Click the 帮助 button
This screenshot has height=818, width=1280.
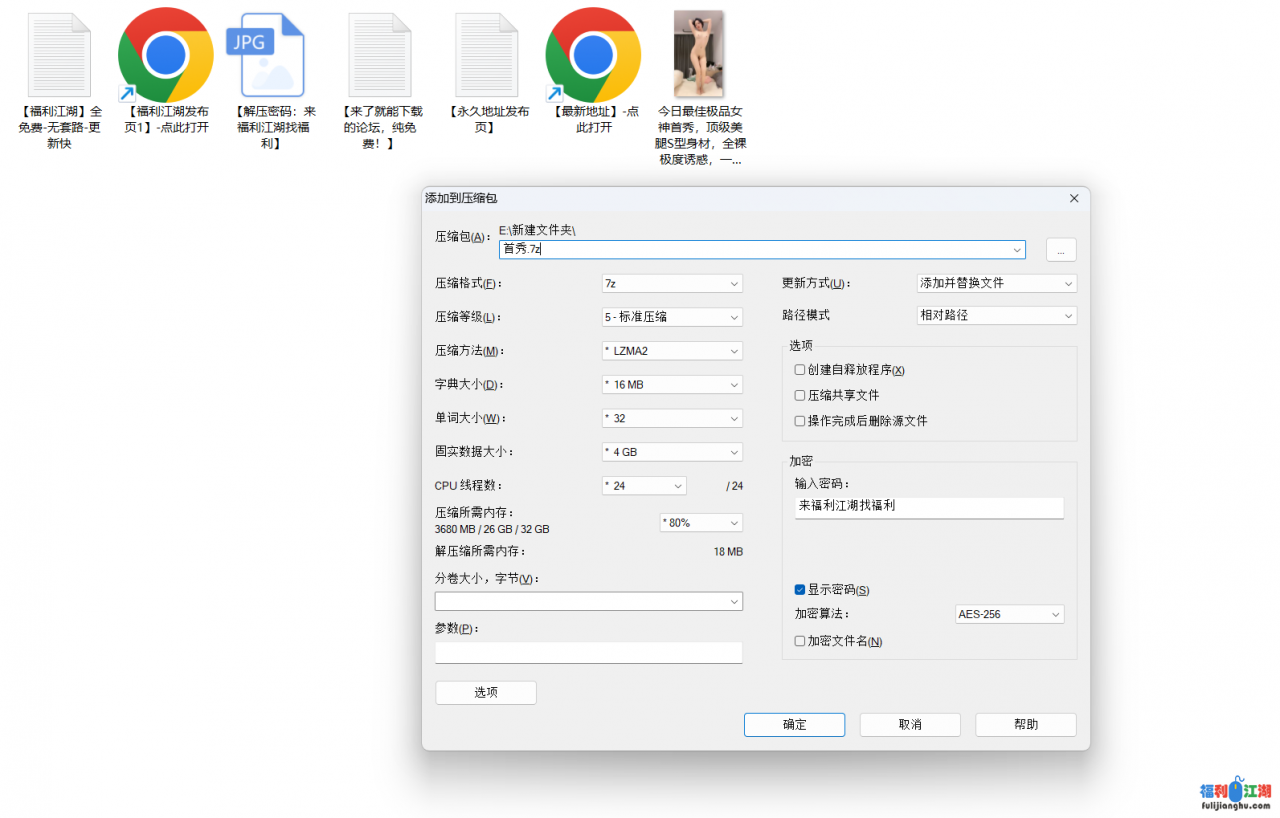[1025, 724]
